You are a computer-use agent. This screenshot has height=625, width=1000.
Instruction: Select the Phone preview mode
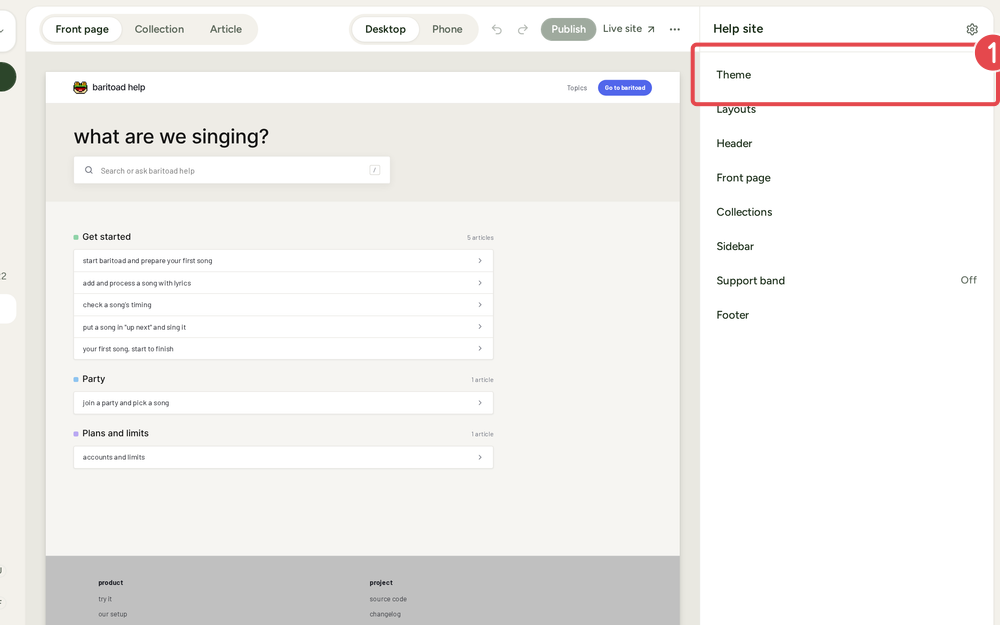tap(447, 29)
